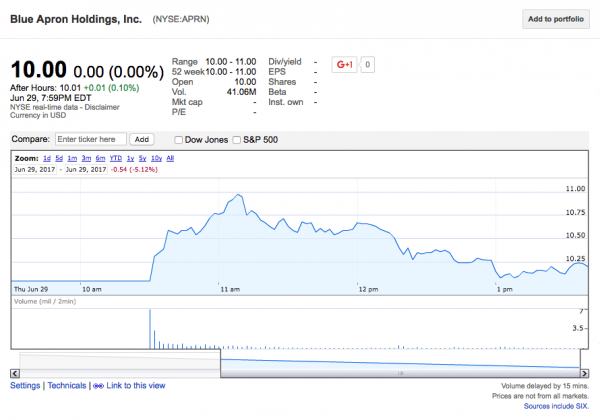
Task: Click the Vol. value 41.06M
Action: click(x=241, y=92)
